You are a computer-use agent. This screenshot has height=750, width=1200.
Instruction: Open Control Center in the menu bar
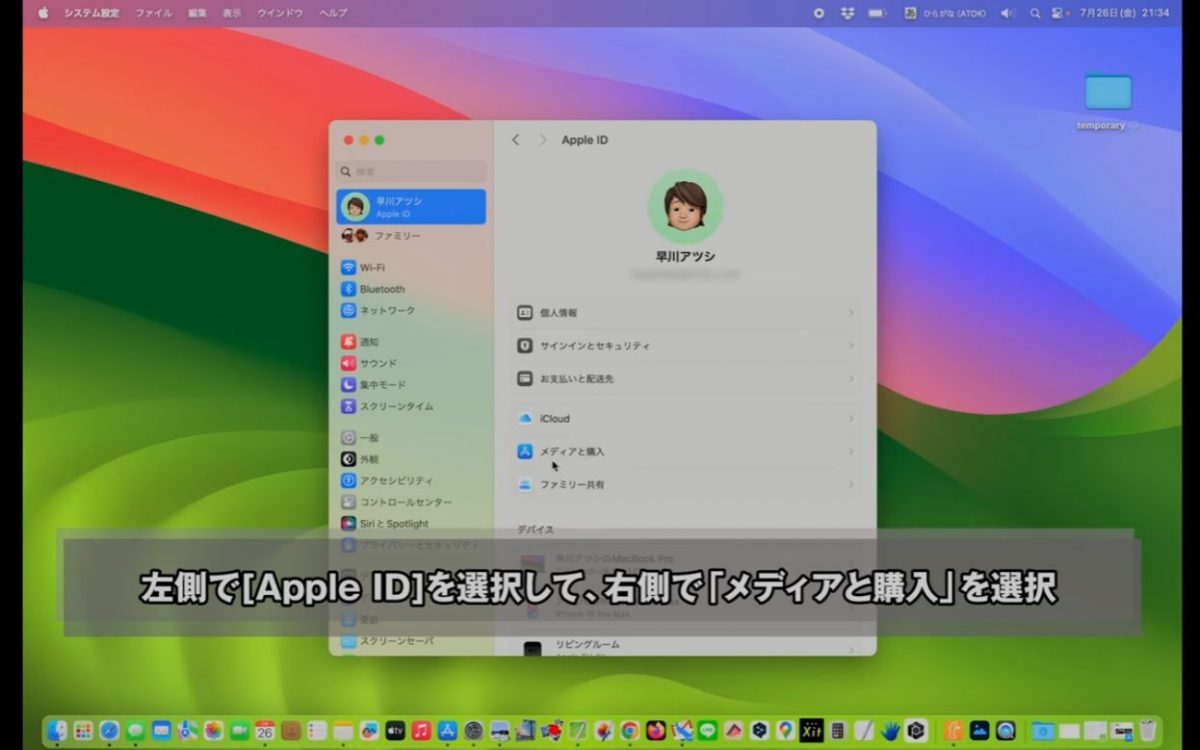(1059, 13)
